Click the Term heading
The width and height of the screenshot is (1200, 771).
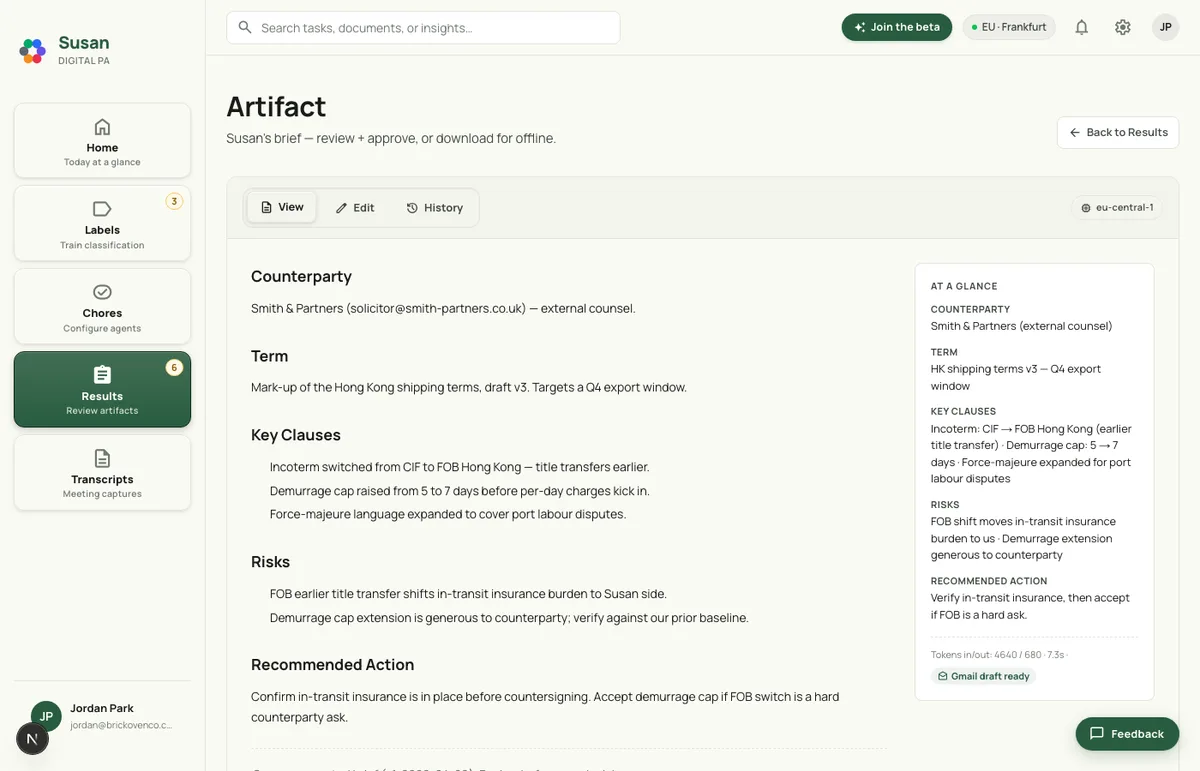[x=269, y=356]
